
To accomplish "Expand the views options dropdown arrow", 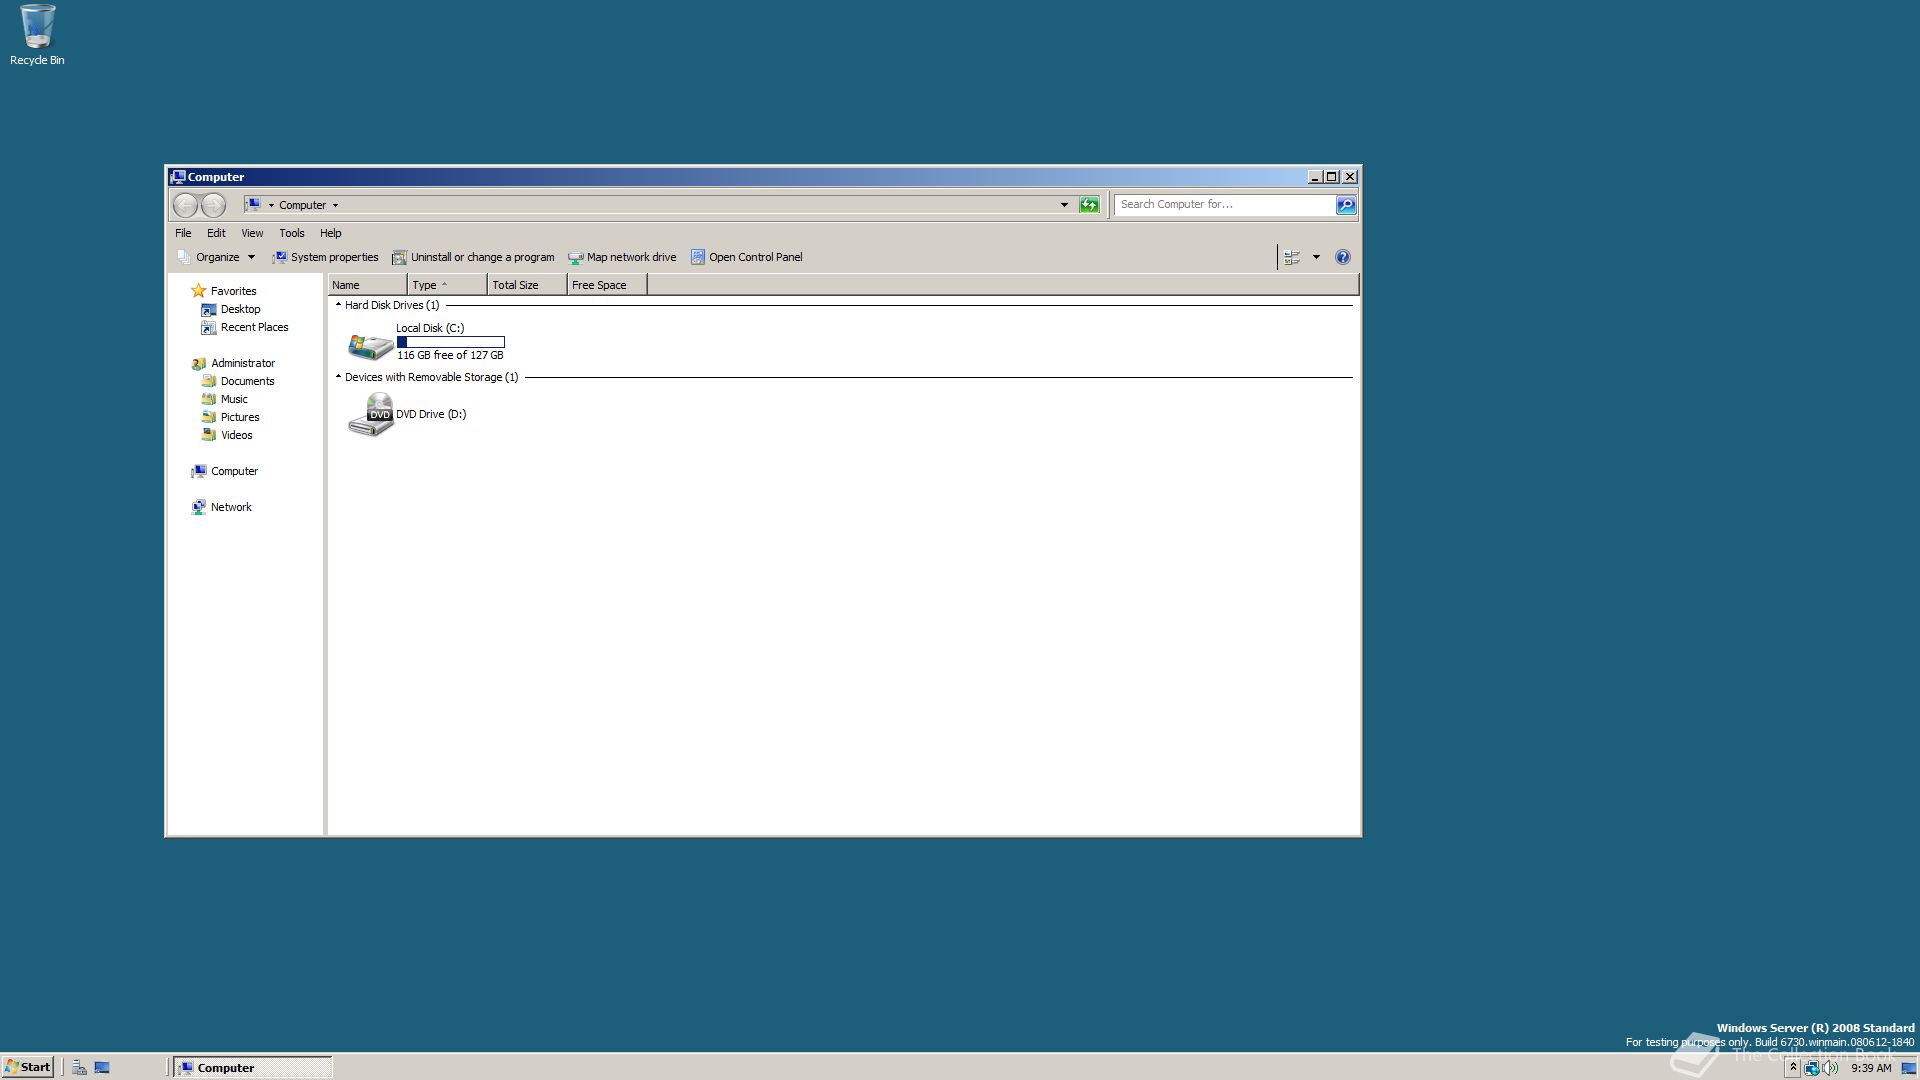I will tap(1316, 257).
